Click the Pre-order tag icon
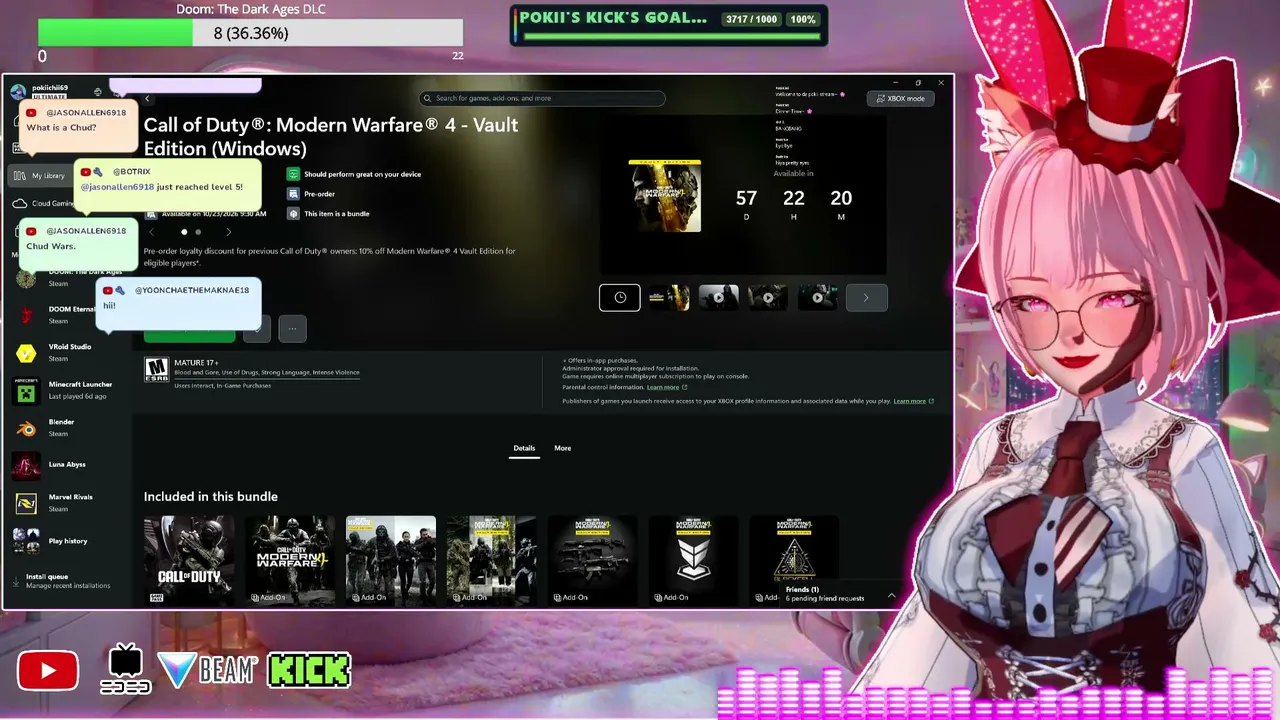This screenshot has width=1280, height=720. [293, 194]
